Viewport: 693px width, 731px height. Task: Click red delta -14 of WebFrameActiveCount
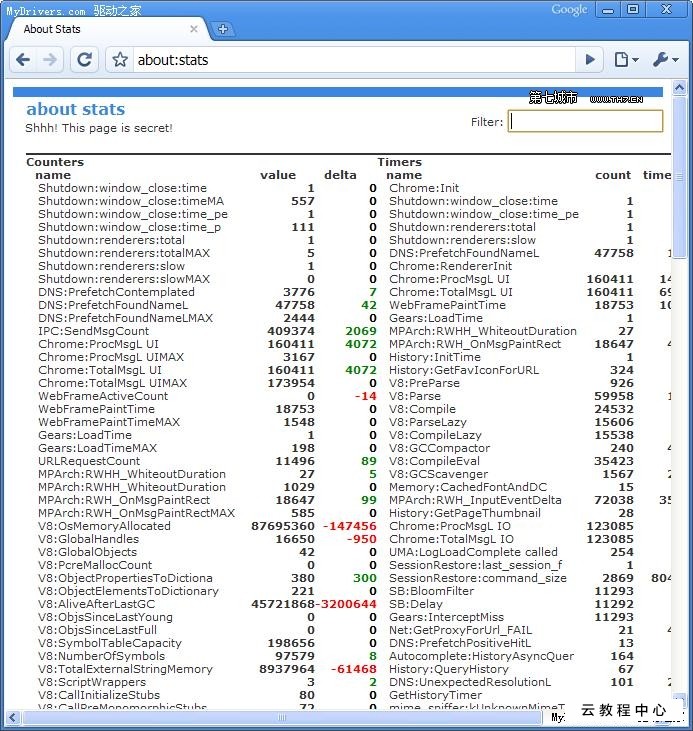pos(366,396)
